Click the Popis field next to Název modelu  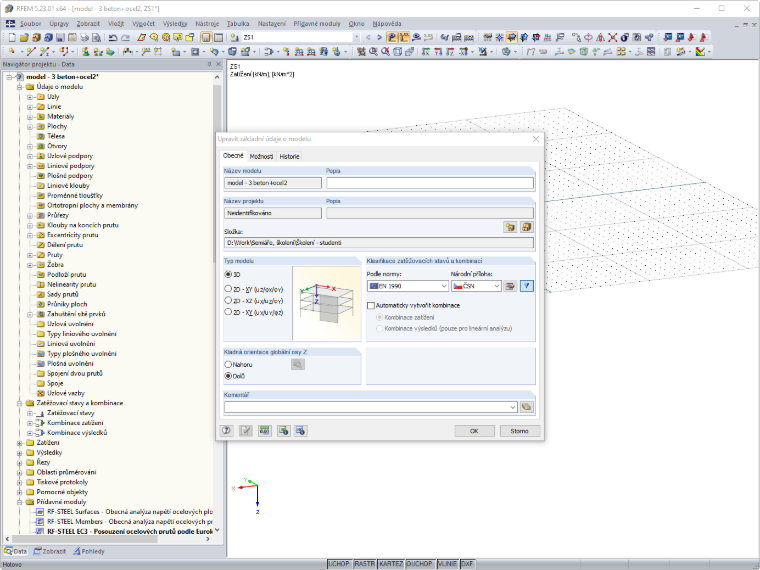[430, 183]
